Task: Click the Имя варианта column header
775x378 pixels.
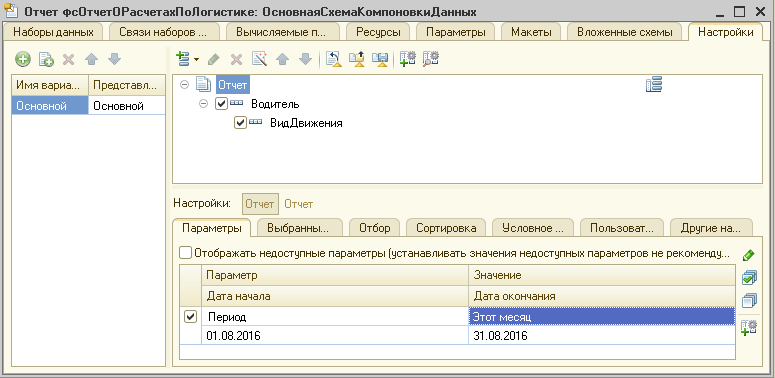Action: [x=50, y=85]
